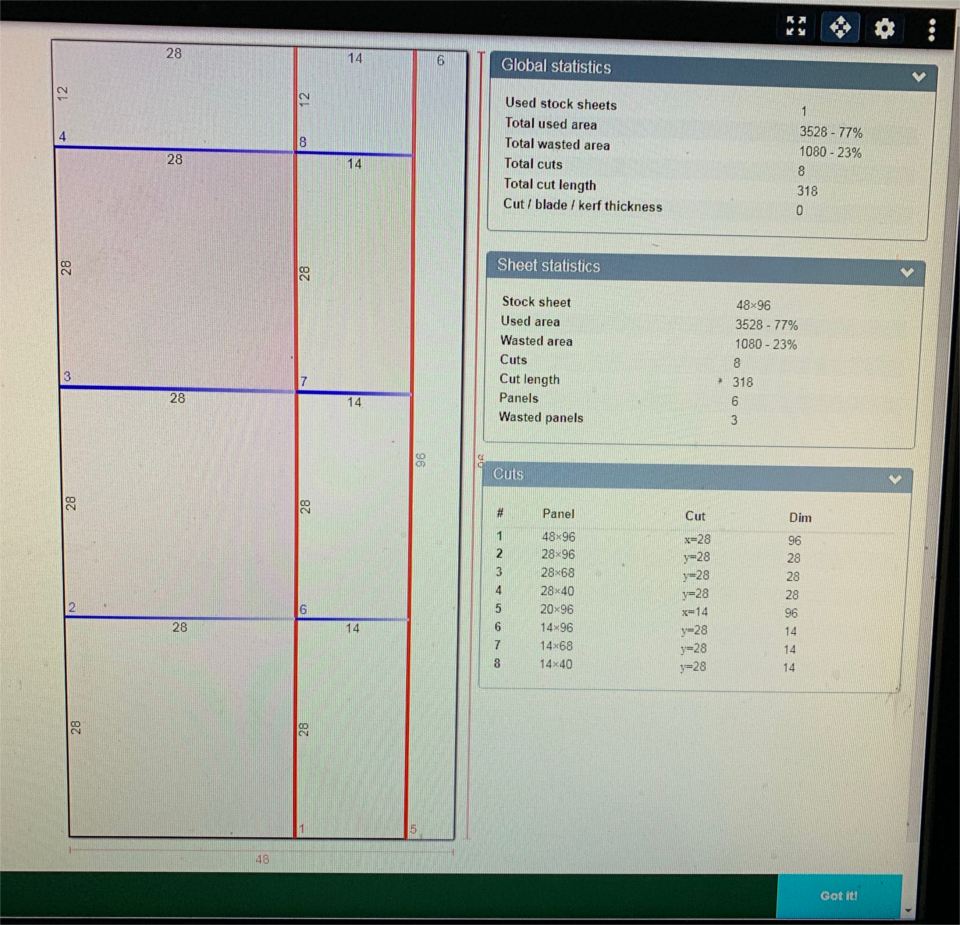Viewport: 960px width, 925px height.
Task: Click the Stock sheet label
Action: click(536, 302)
